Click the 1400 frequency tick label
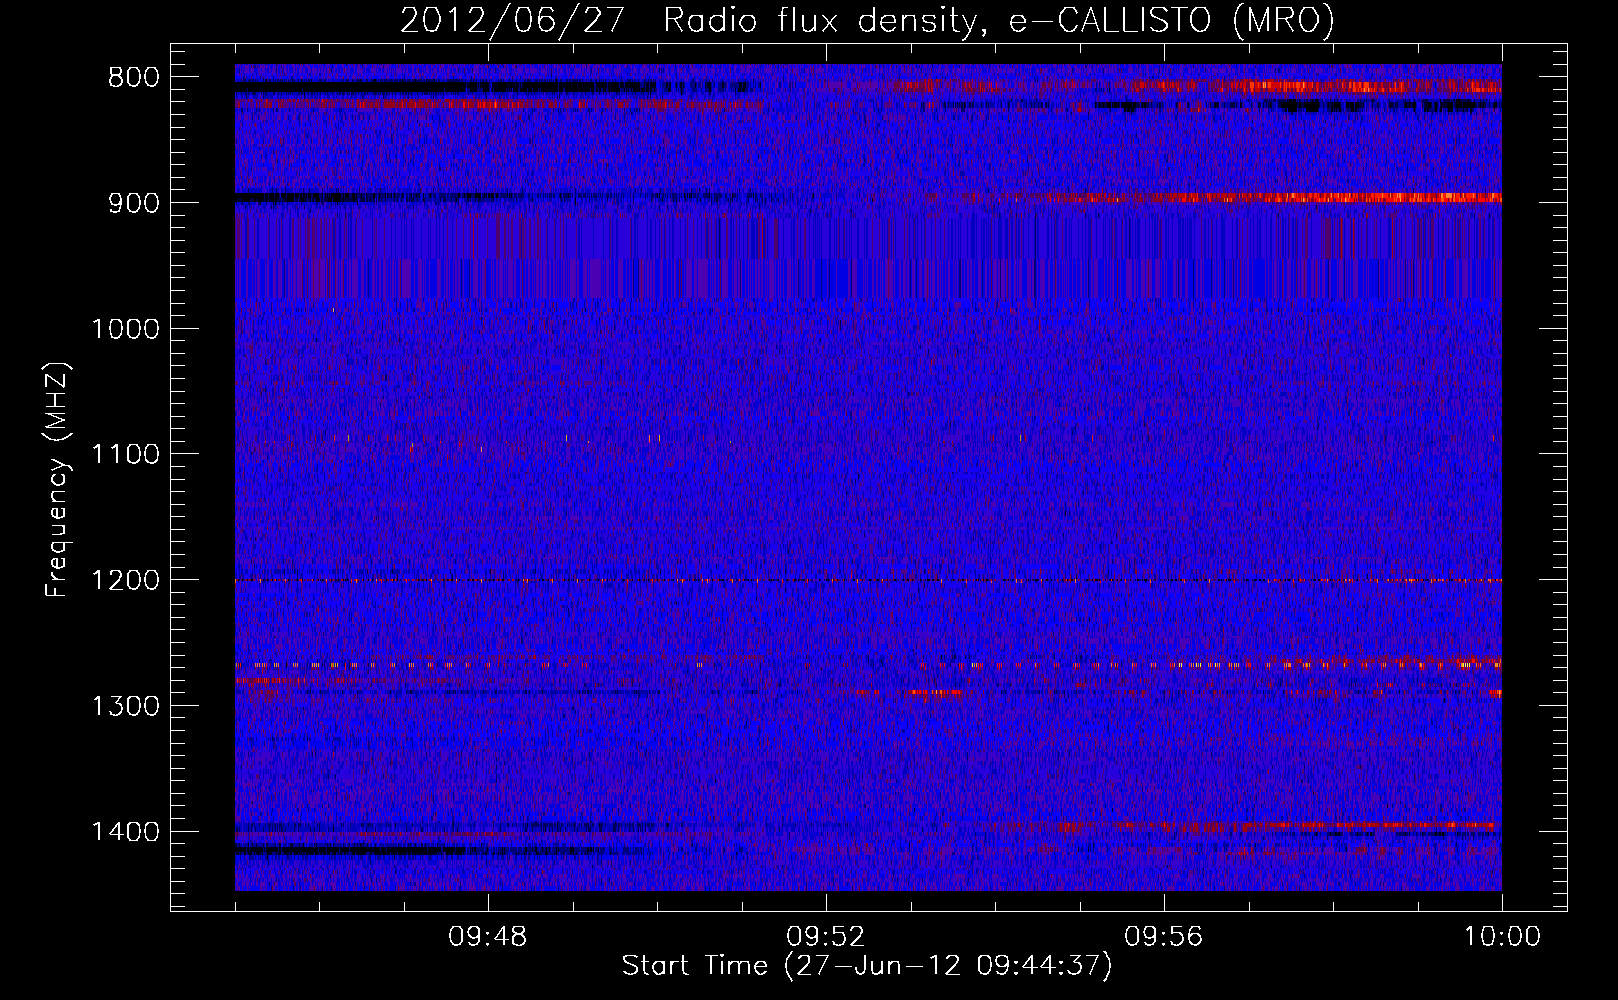The width and height of the screenshot is (1618, 1000). 125,832
